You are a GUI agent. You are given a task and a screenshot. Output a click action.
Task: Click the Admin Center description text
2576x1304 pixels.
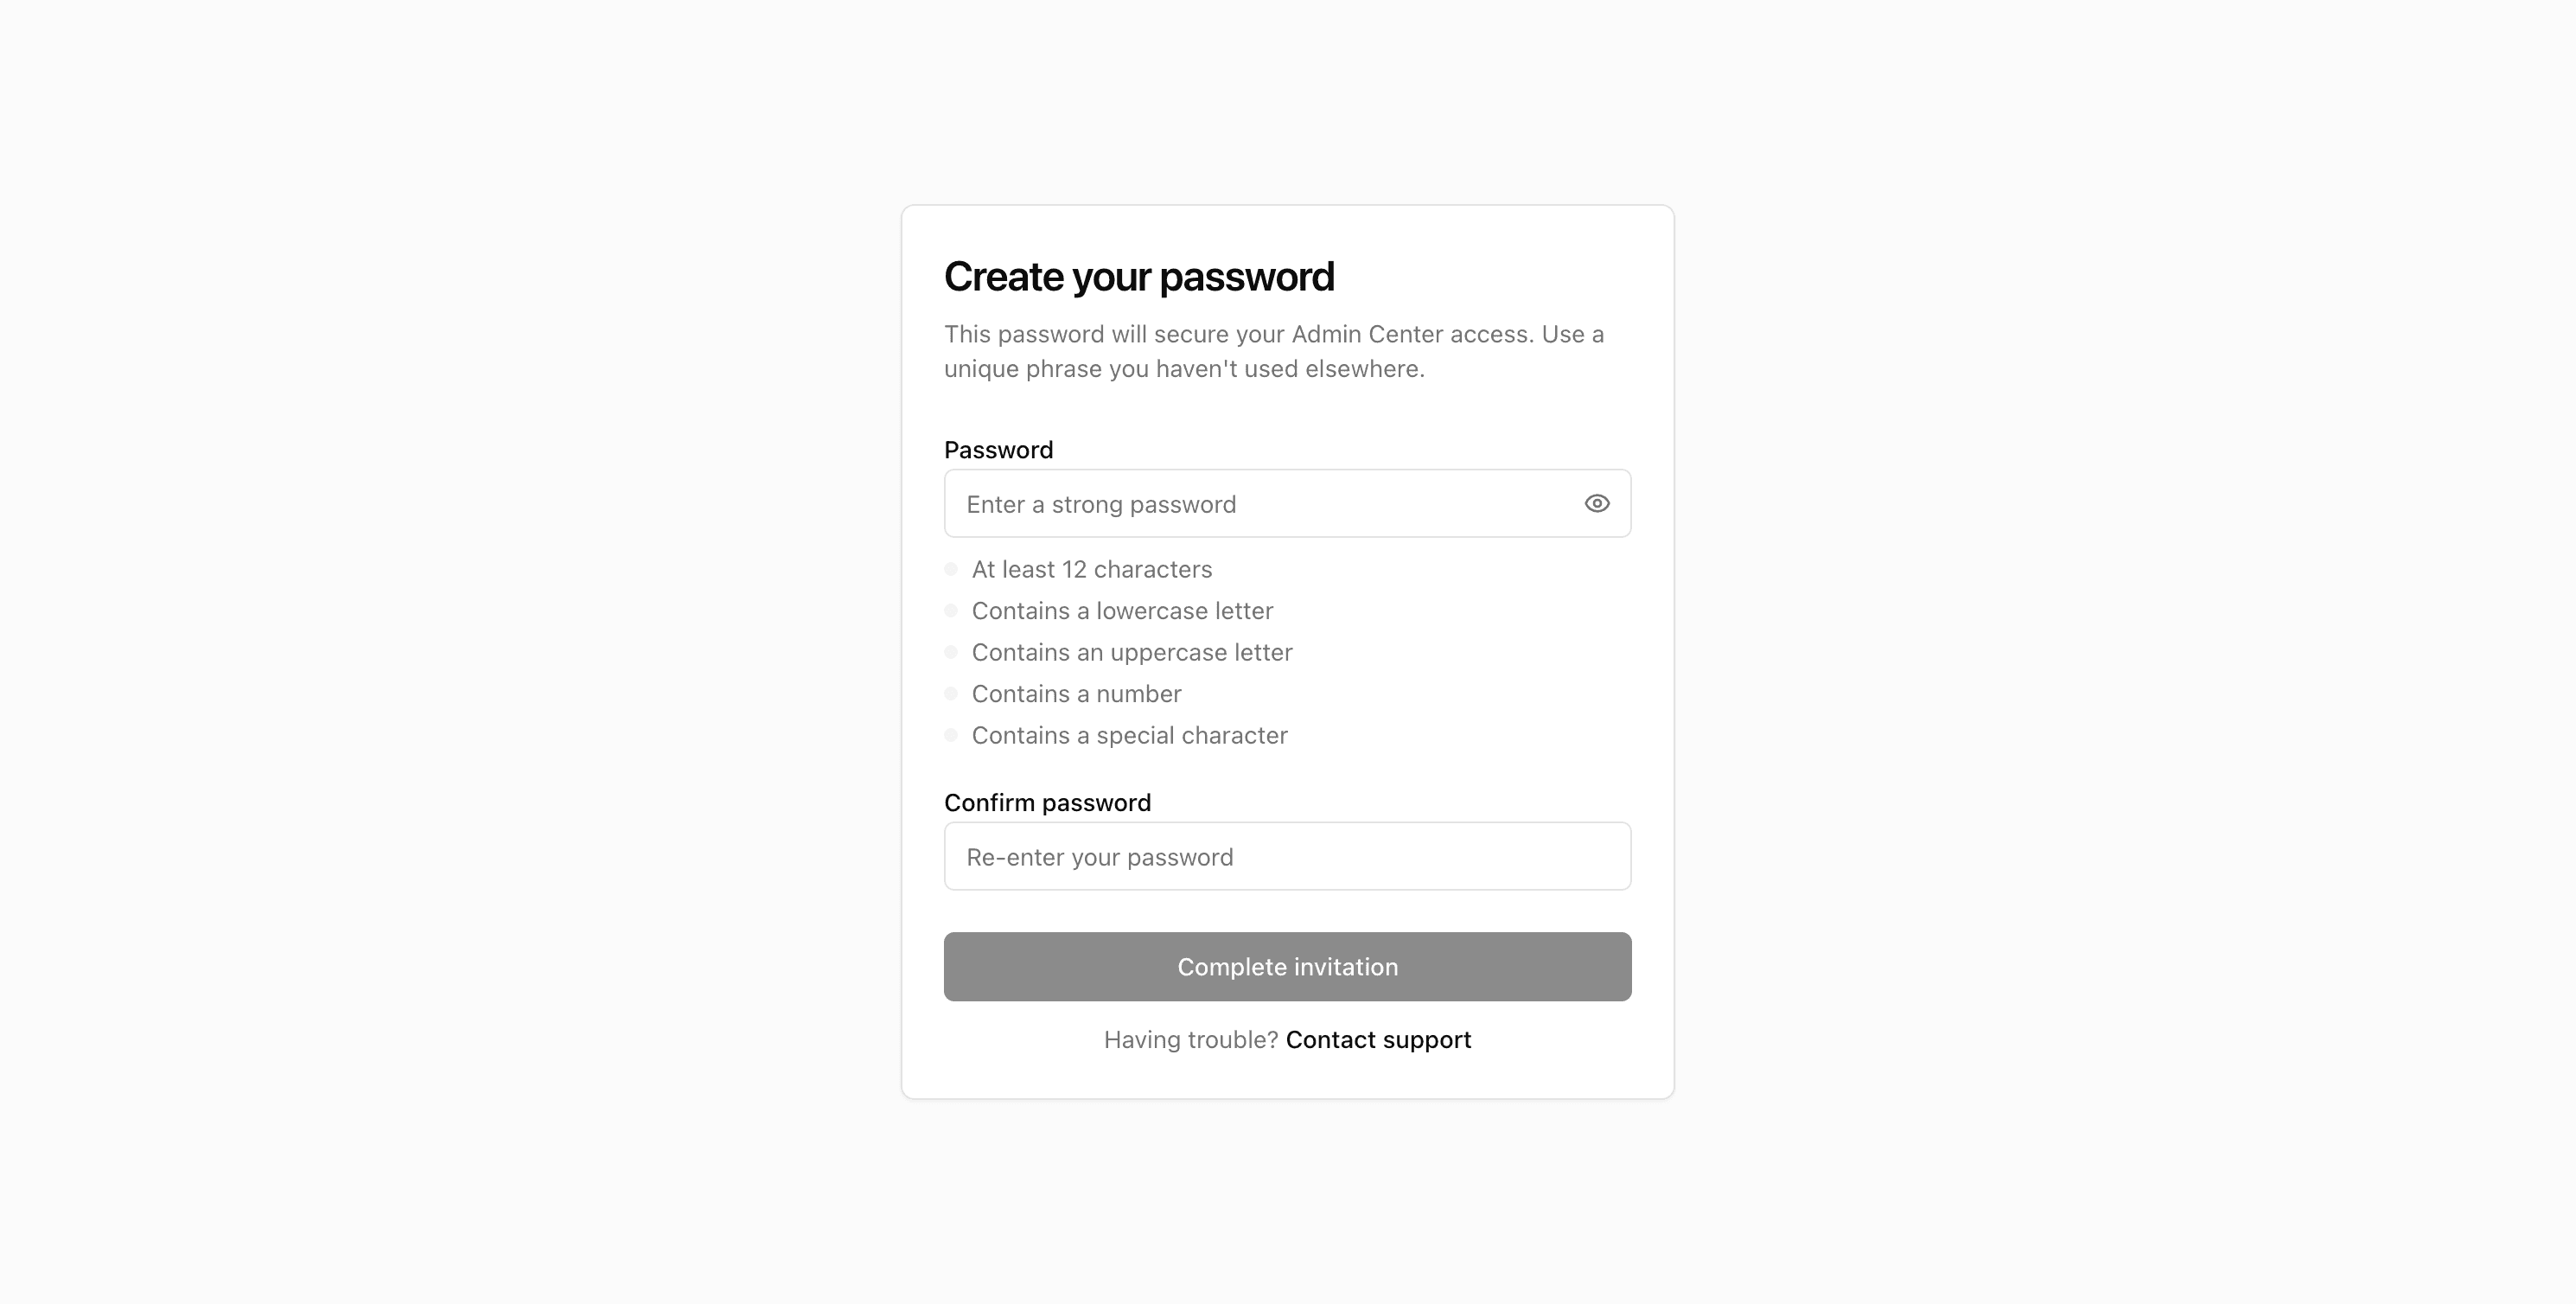click(x=1273, y=351)
